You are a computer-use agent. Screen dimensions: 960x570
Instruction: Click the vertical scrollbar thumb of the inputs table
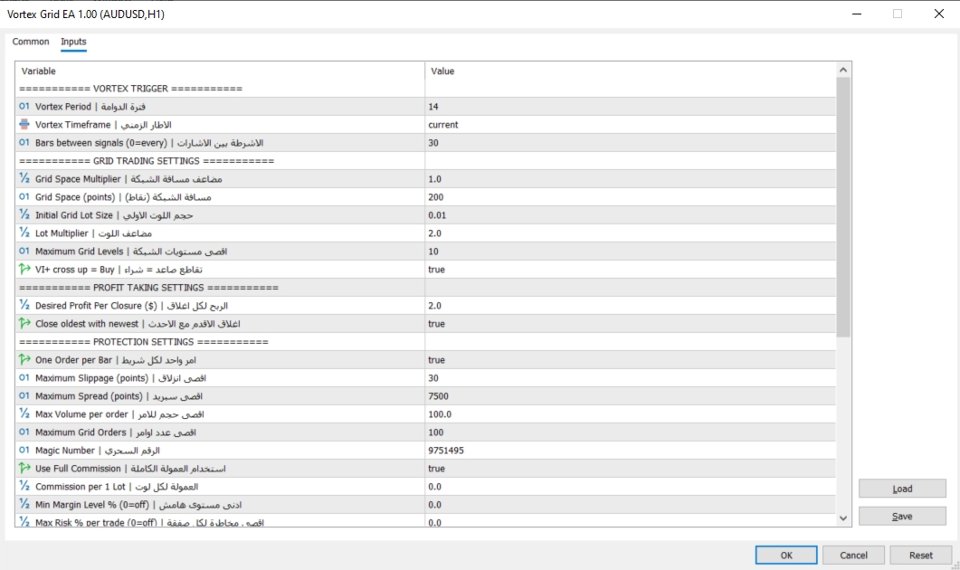coord(843,207)
